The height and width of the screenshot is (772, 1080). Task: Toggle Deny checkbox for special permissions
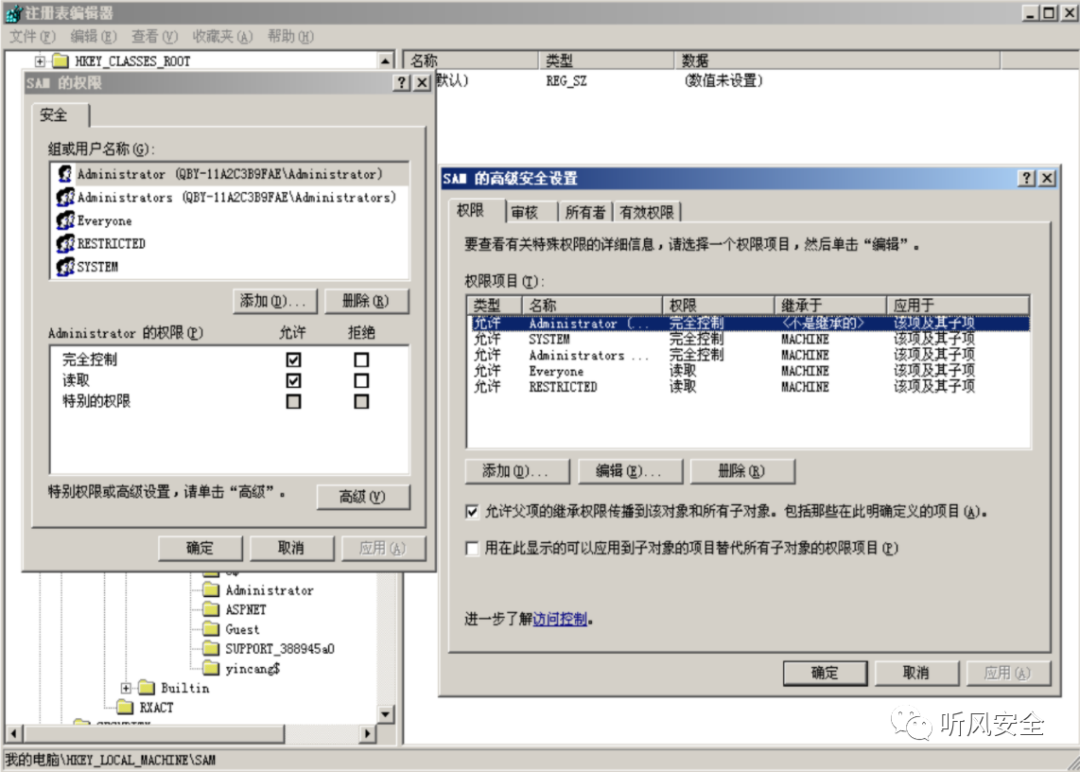362,401
